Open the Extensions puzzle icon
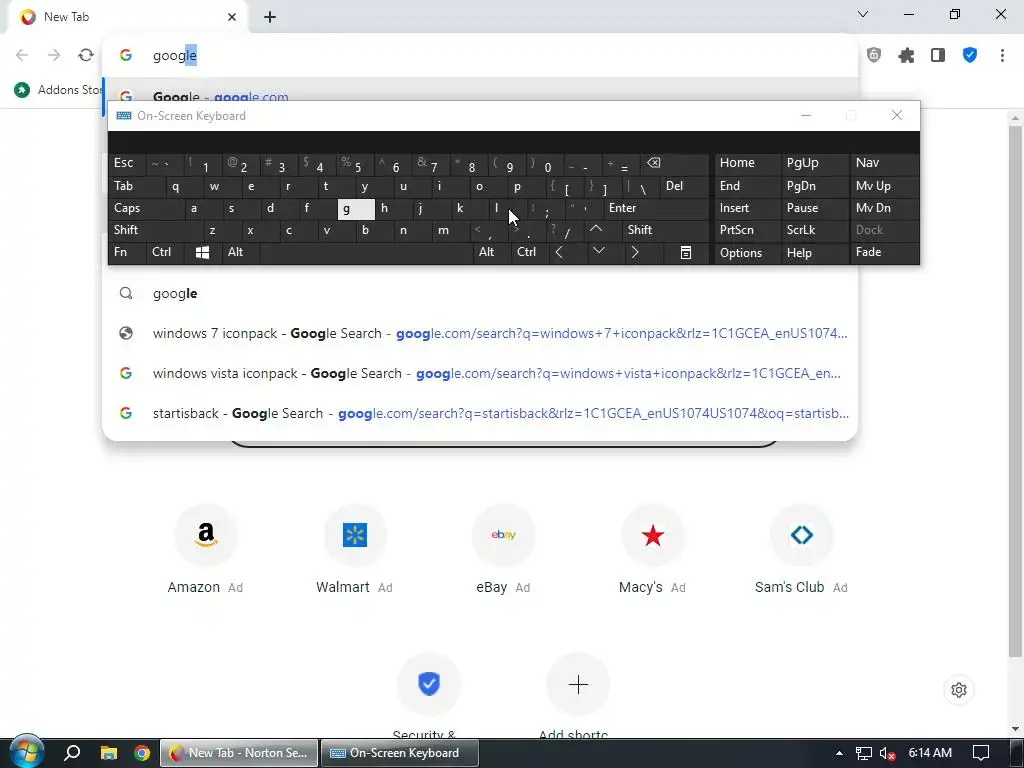 (906, 56)
